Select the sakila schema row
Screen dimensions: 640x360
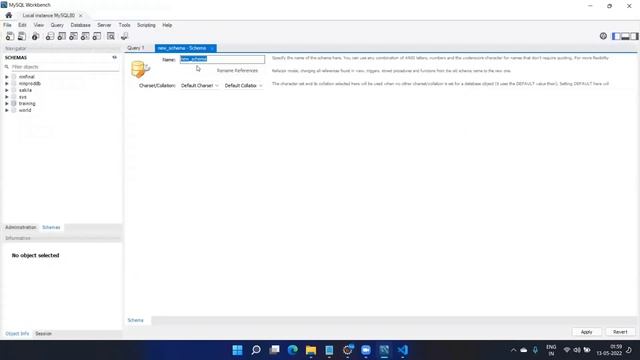coord(25,90)
